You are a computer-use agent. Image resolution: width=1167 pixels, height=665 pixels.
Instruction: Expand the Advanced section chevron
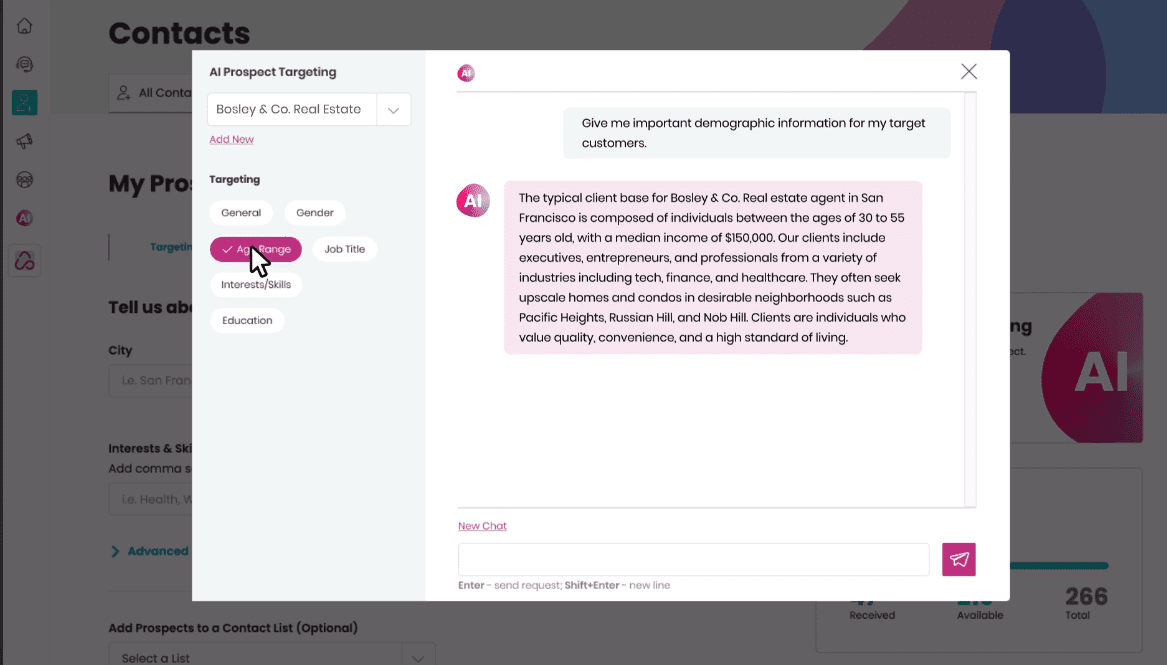pos(115,551)
